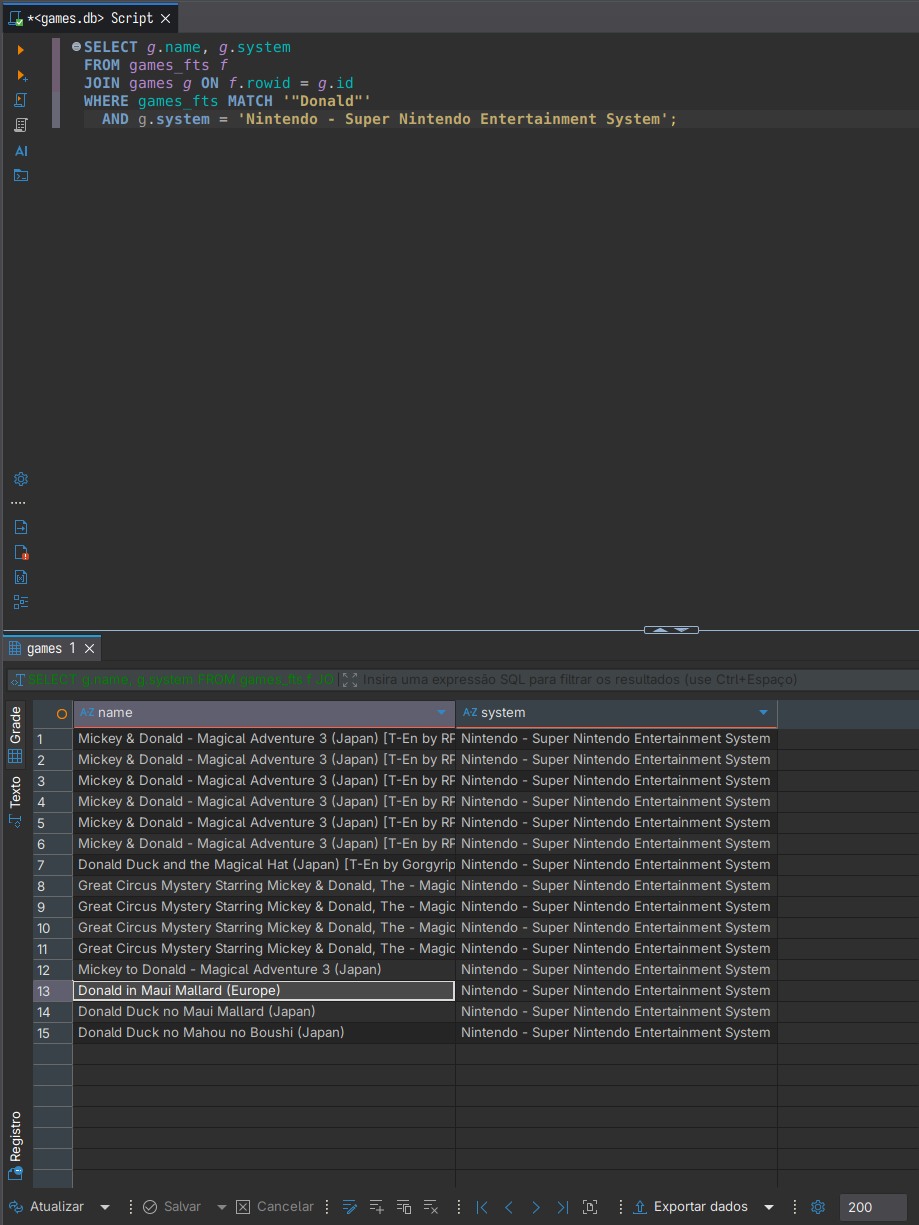Click the Grade grid icon in side strip
Screen dimensions: 919x1225
[x=16, y=756]
